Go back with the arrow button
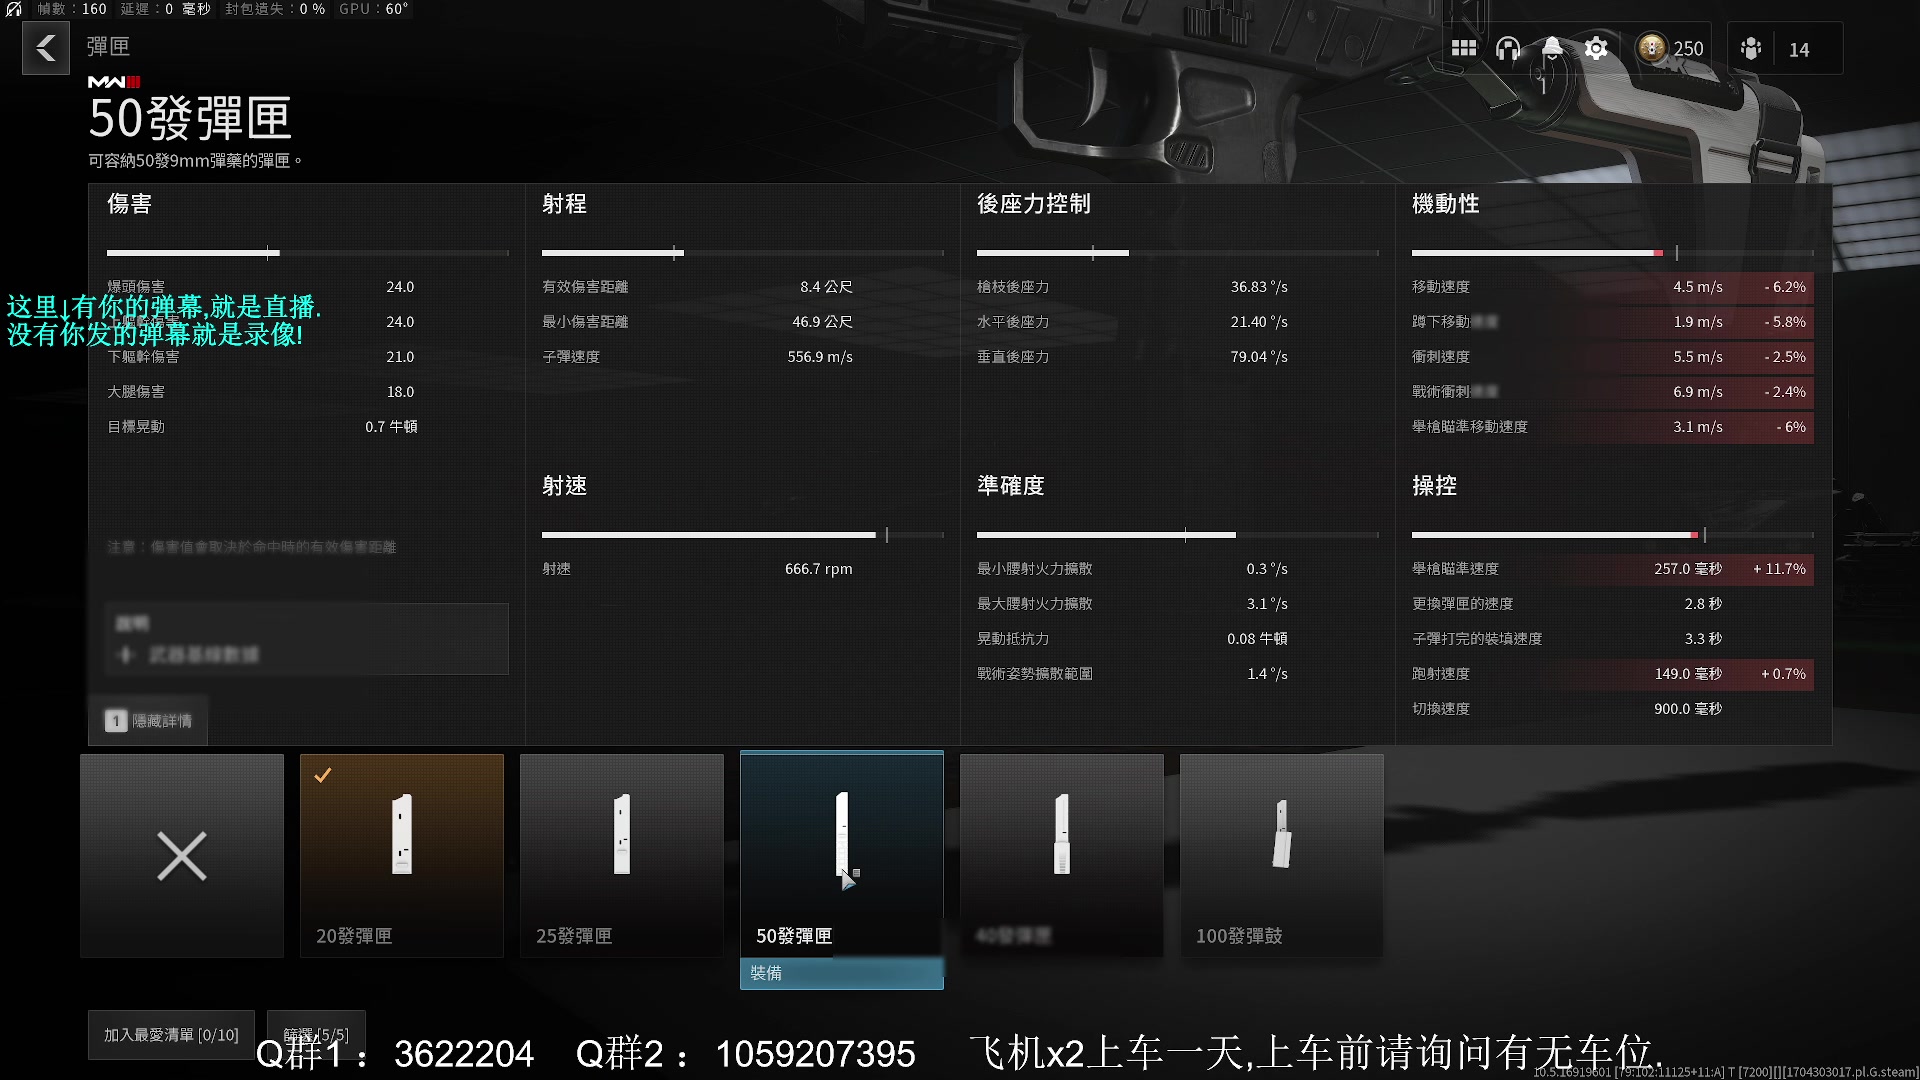The image size is (1920, 1080). coord(46,48)
